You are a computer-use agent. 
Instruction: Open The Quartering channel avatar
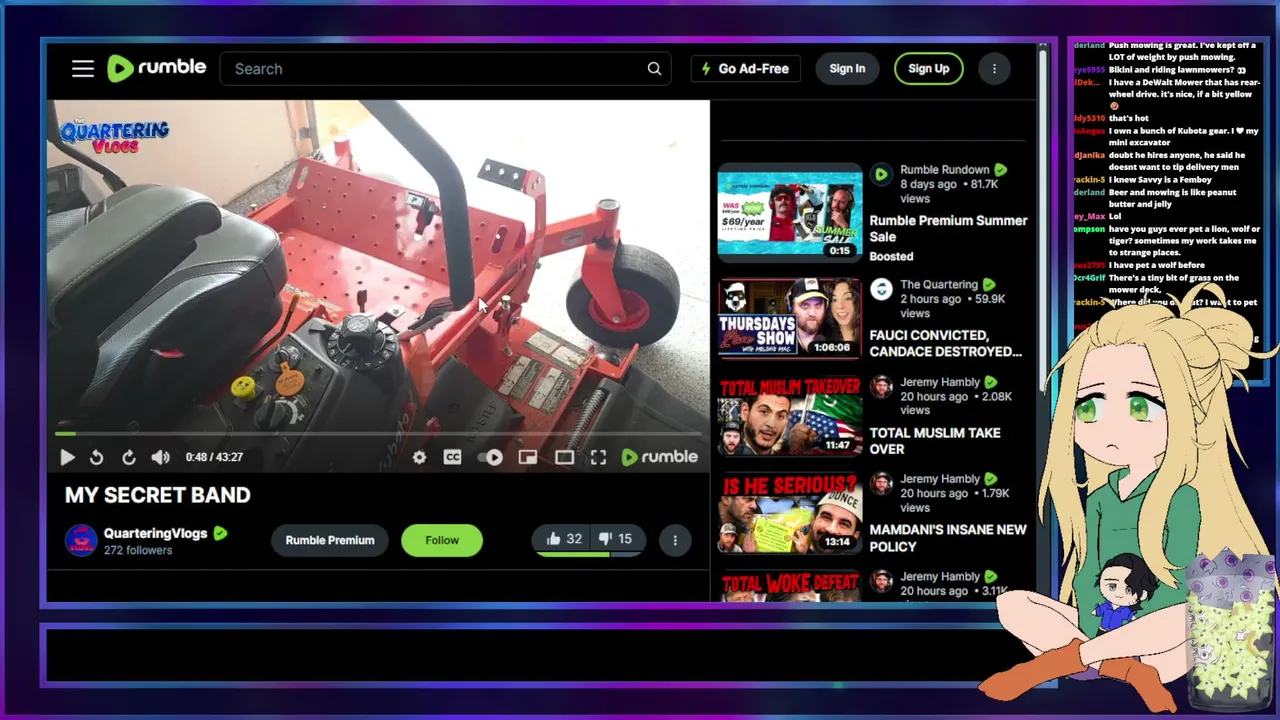coord(881,289)
